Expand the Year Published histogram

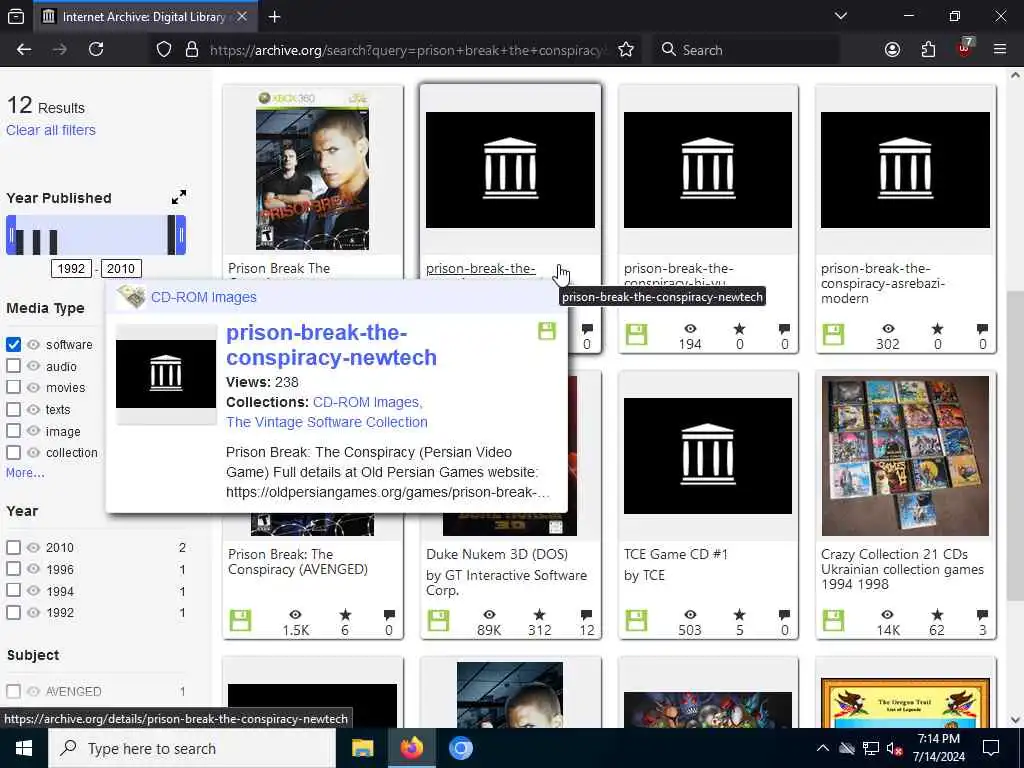click(178, 197)
